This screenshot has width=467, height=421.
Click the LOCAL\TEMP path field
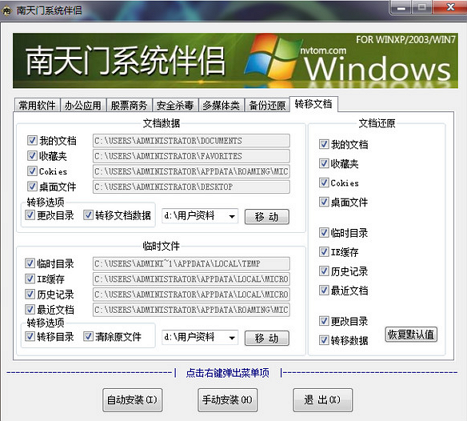(x=191, y=264)
